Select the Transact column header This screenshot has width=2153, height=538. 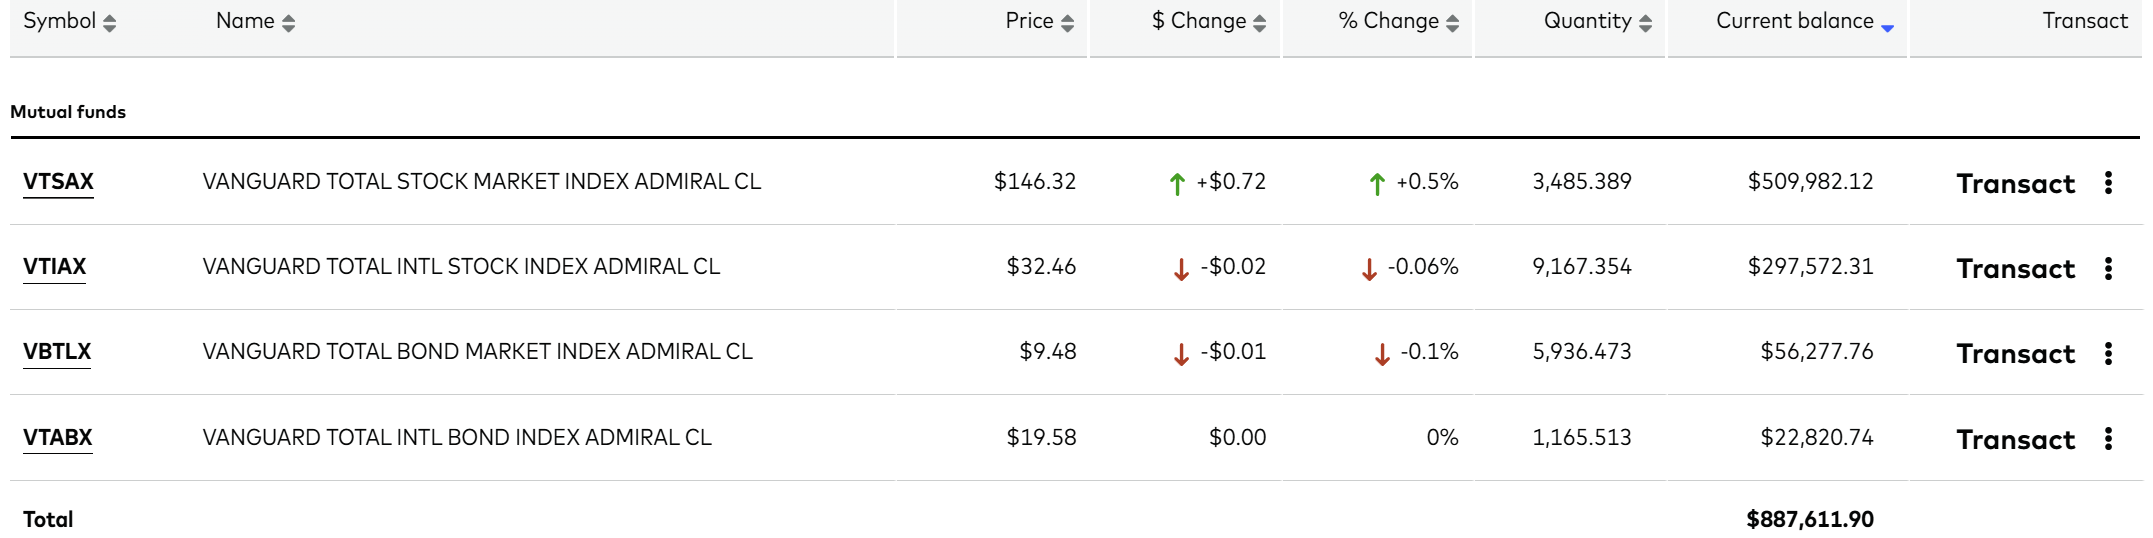[x=2085, y=21]
